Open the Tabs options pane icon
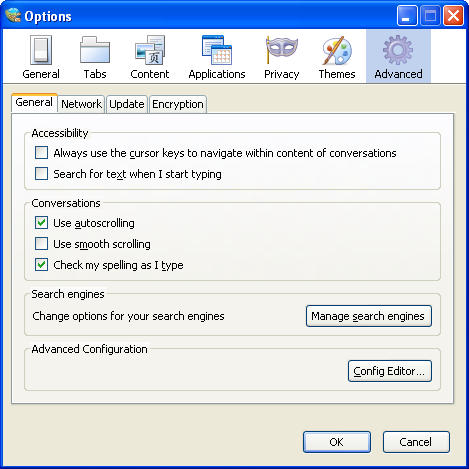The image size is (469, 469). point(95,57)
